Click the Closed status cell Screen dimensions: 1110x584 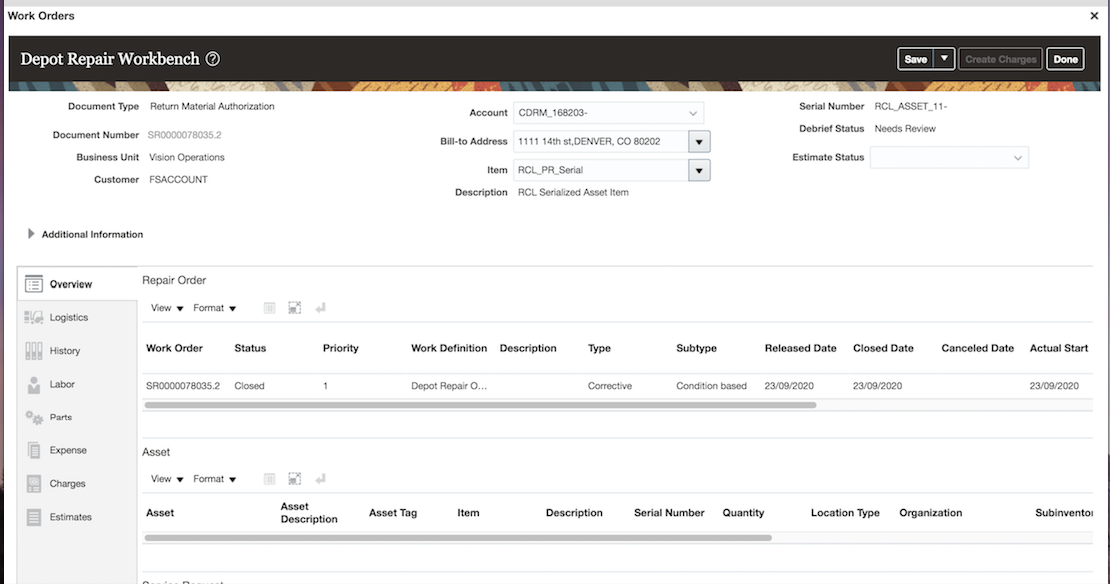coord(249,387)
